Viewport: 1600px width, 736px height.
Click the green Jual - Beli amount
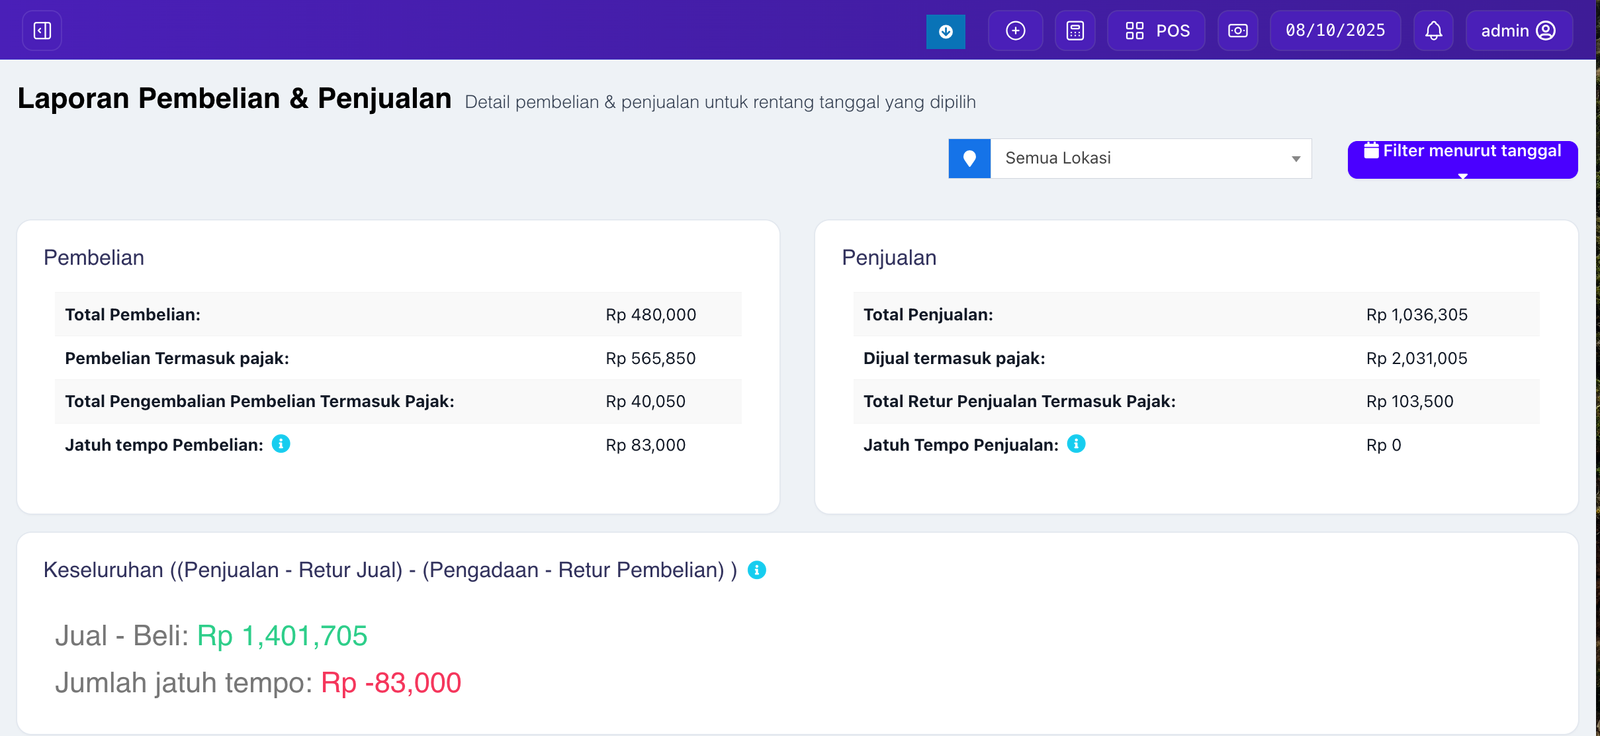click(x=282, y=636)
